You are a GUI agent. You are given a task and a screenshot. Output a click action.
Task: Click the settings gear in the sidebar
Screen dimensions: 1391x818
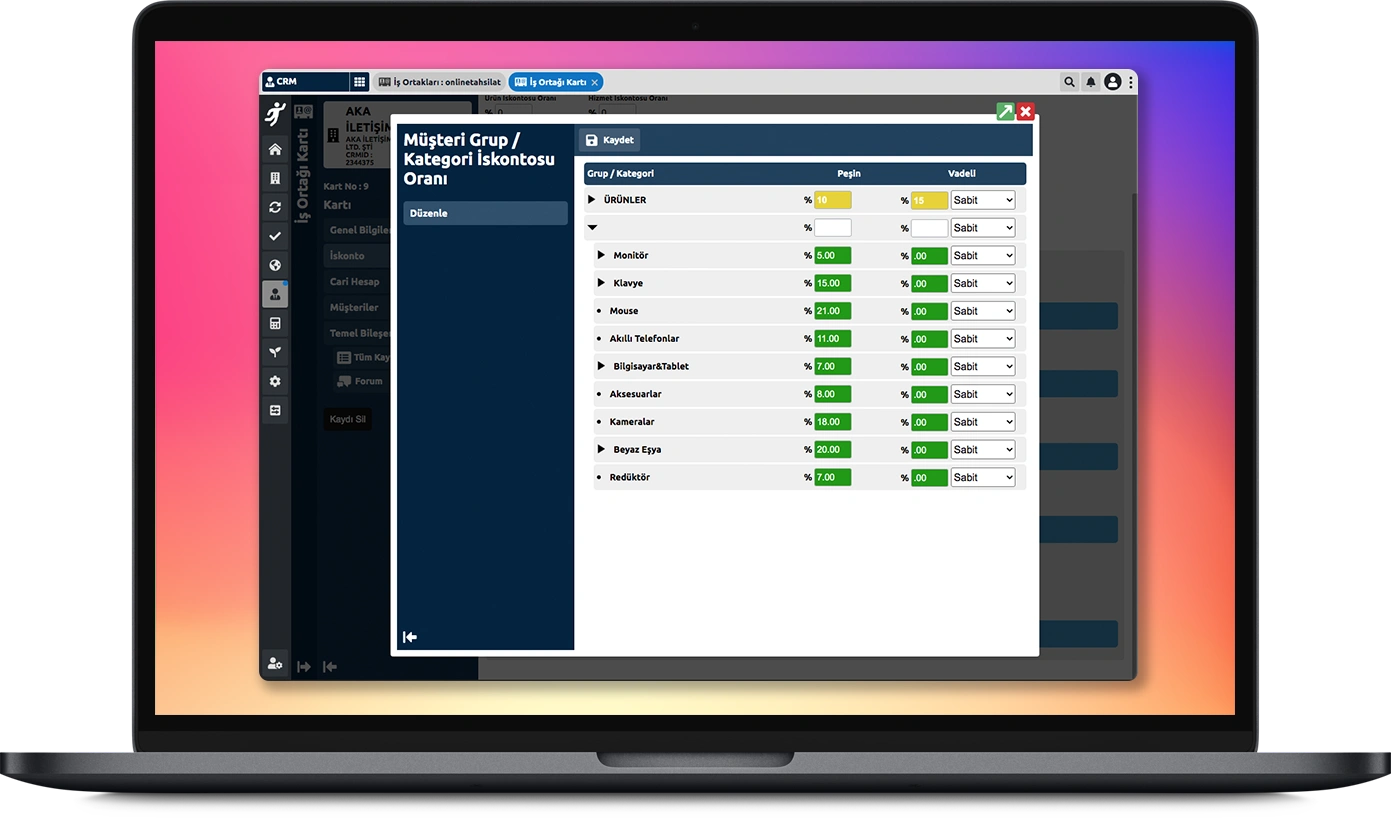point(275,381)
